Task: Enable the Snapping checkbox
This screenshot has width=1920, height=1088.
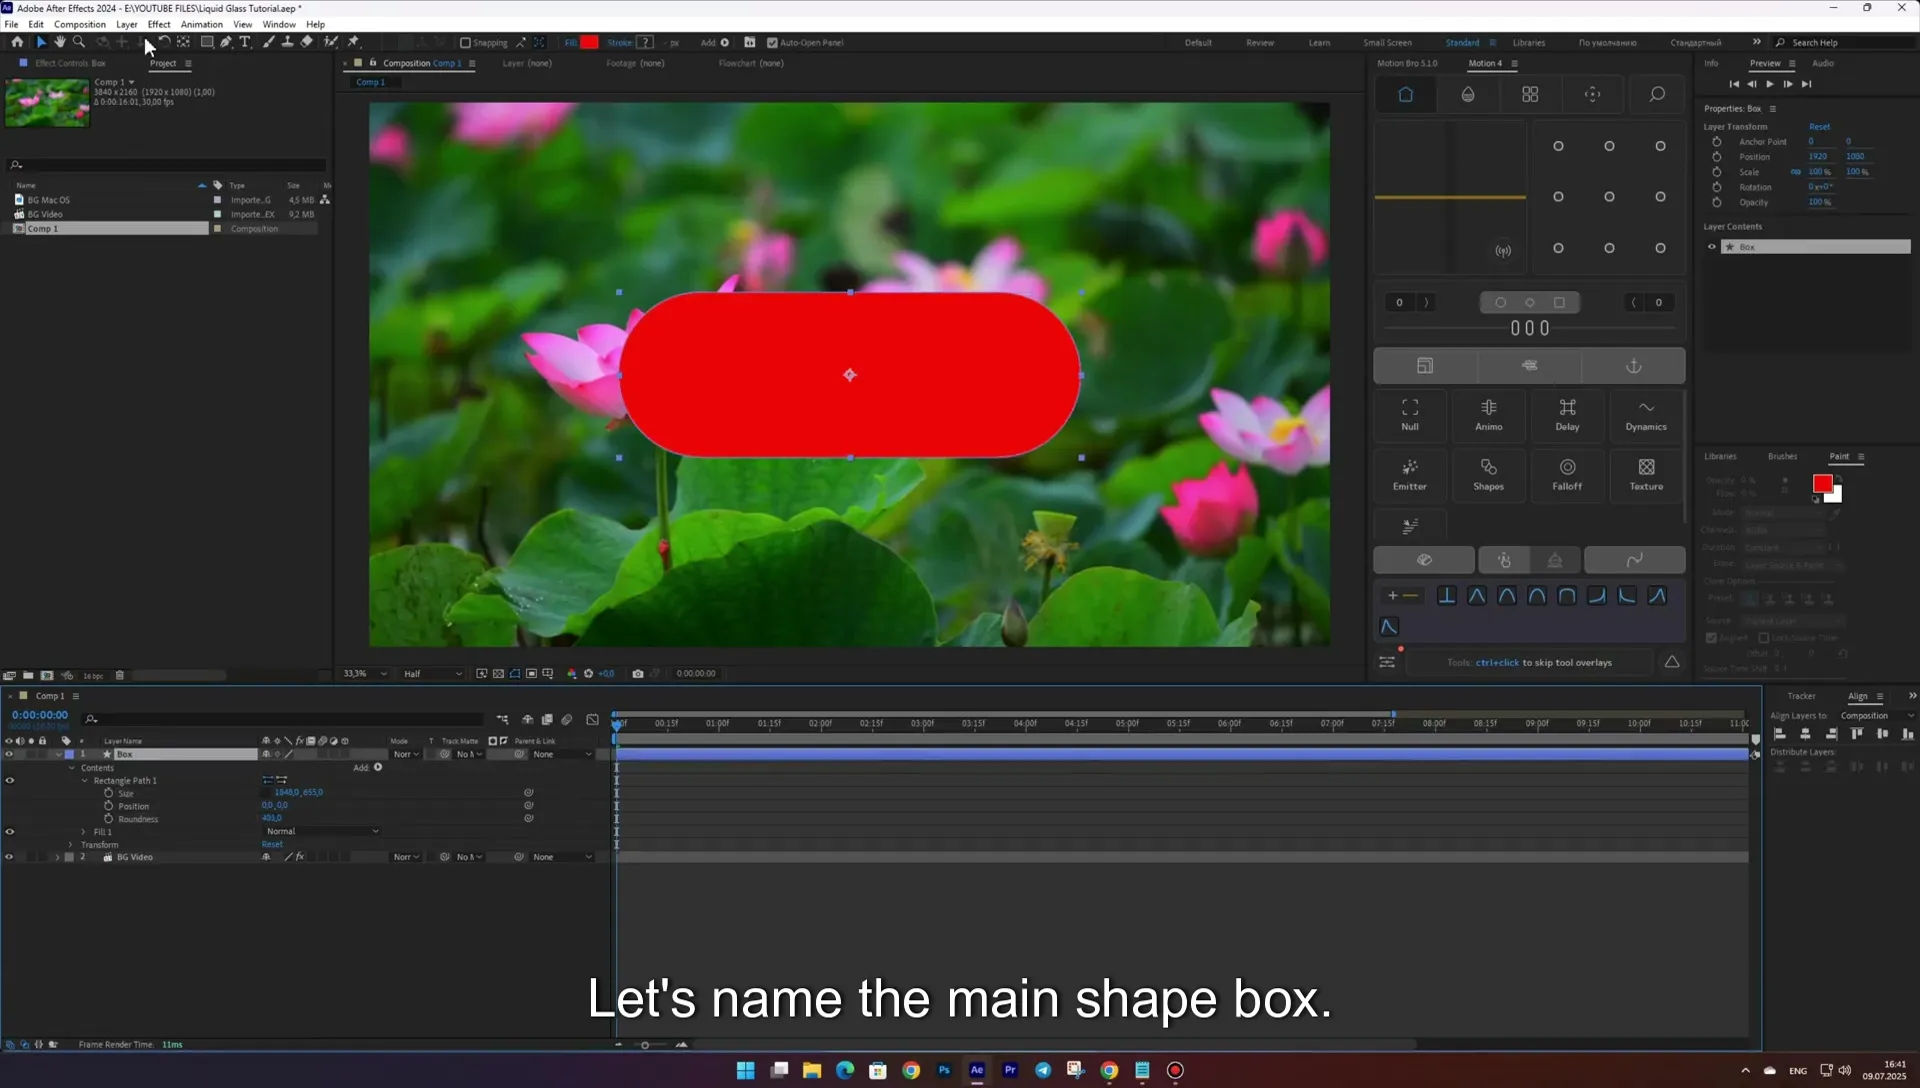Action: [x=465, y=43]
